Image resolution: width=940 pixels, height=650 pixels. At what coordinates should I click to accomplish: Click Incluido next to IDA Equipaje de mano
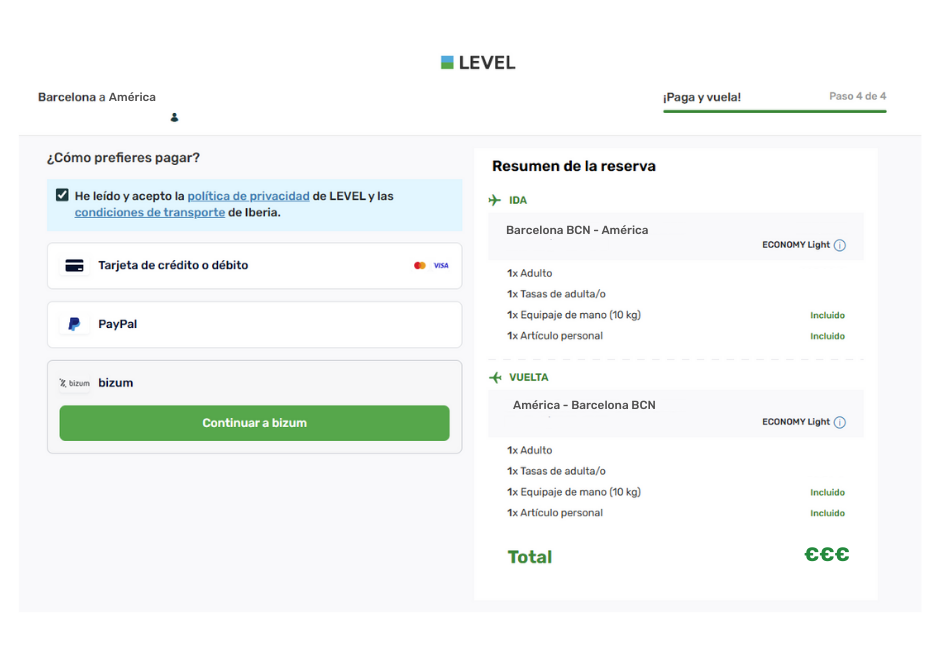click(x=827, y=315)
